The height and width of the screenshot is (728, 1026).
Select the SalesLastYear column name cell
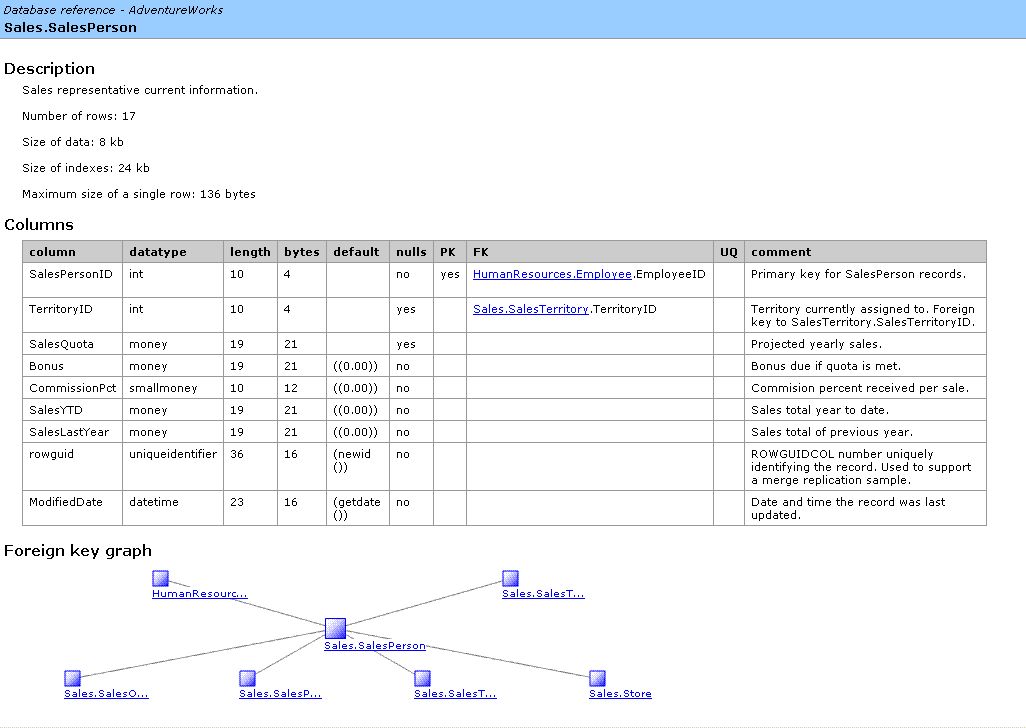click(x=72, y=432)
